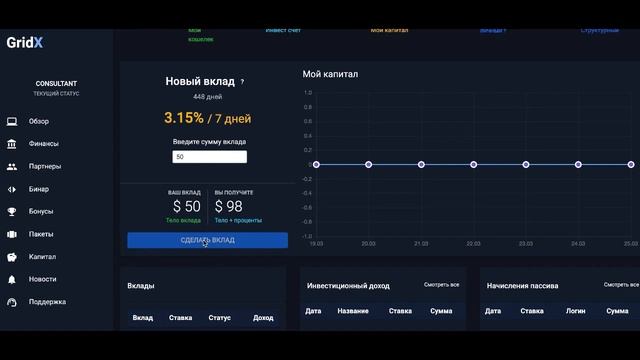This screenshot has height=360, width=640.
Task: Click the Капитал piggy bank icon
Action: pos(12,257)
